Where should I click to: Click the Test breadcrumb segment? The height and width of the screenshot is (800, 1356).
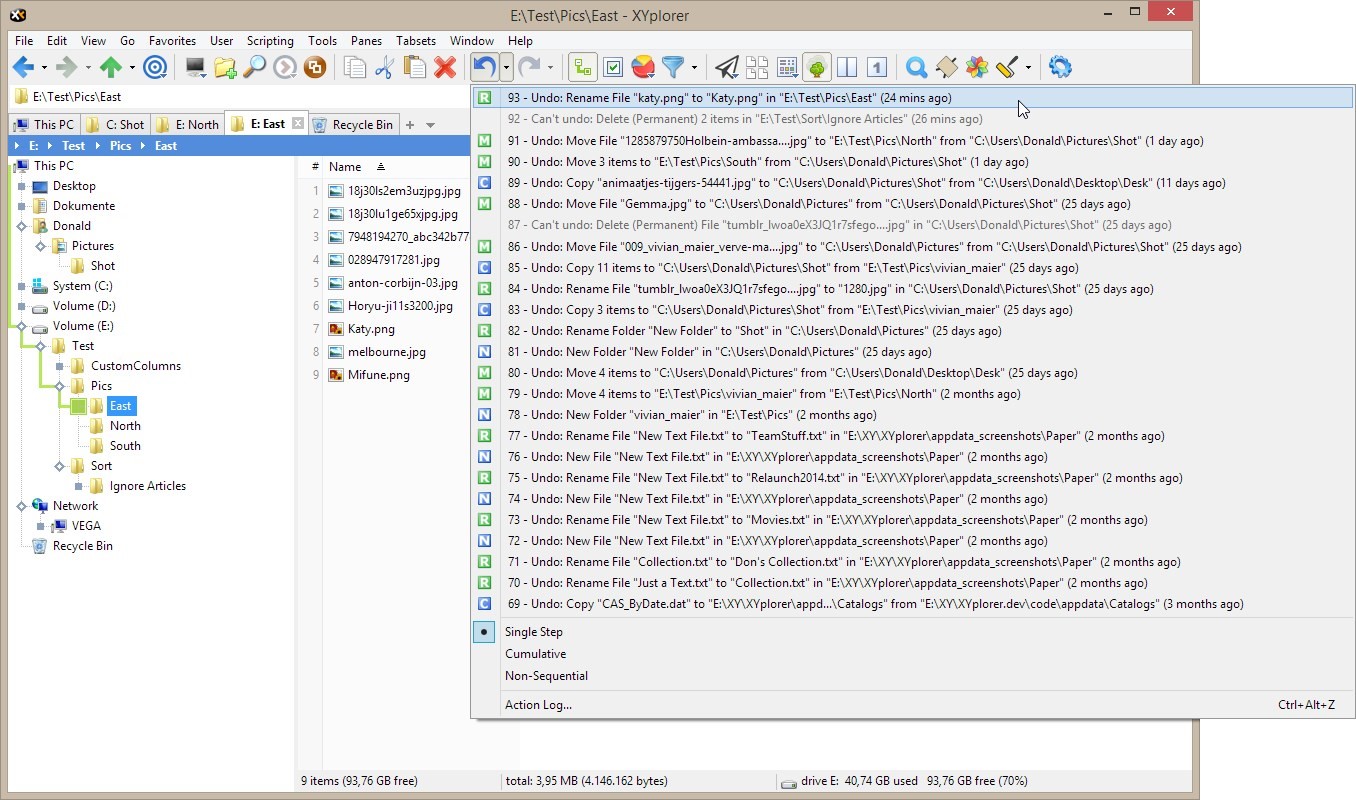click(74, 146)
